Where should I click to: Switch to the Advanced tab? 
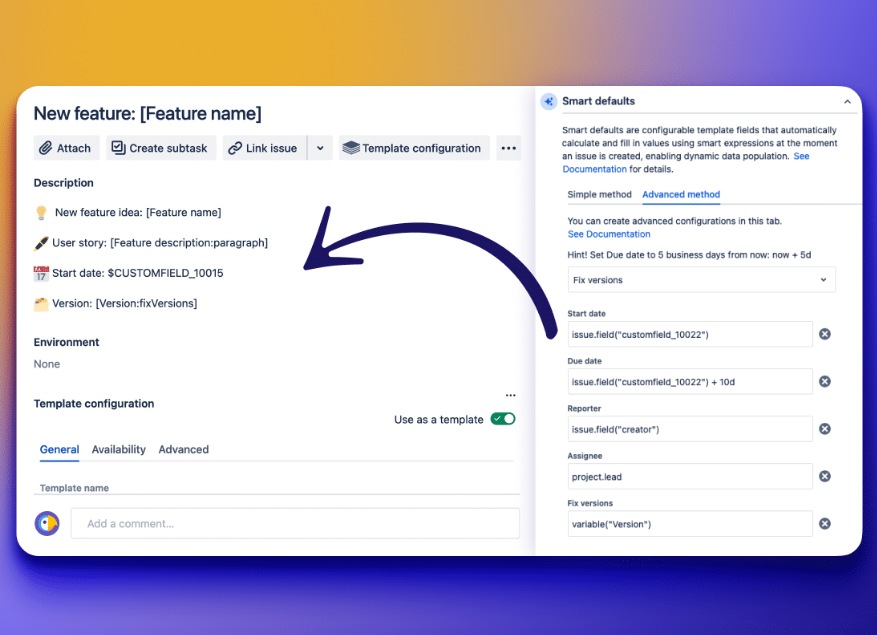coord(183,449)
